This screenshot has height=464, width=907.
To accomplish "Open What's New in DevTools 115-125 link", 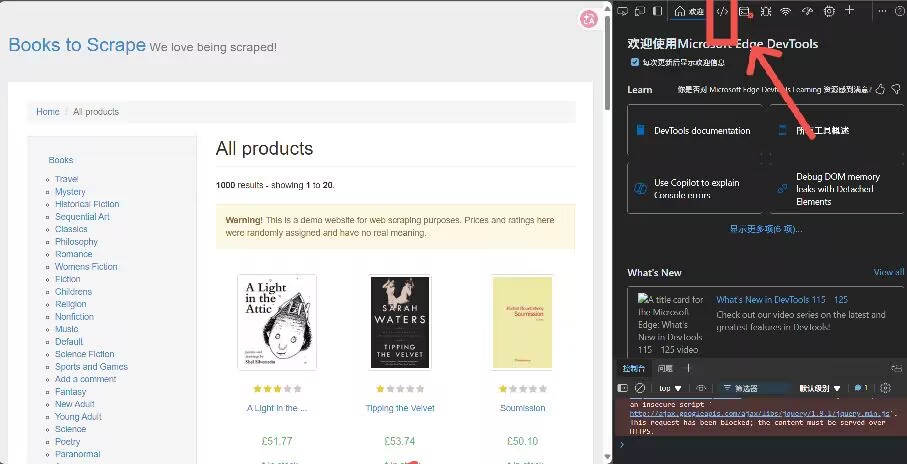I will click(781, 300).
